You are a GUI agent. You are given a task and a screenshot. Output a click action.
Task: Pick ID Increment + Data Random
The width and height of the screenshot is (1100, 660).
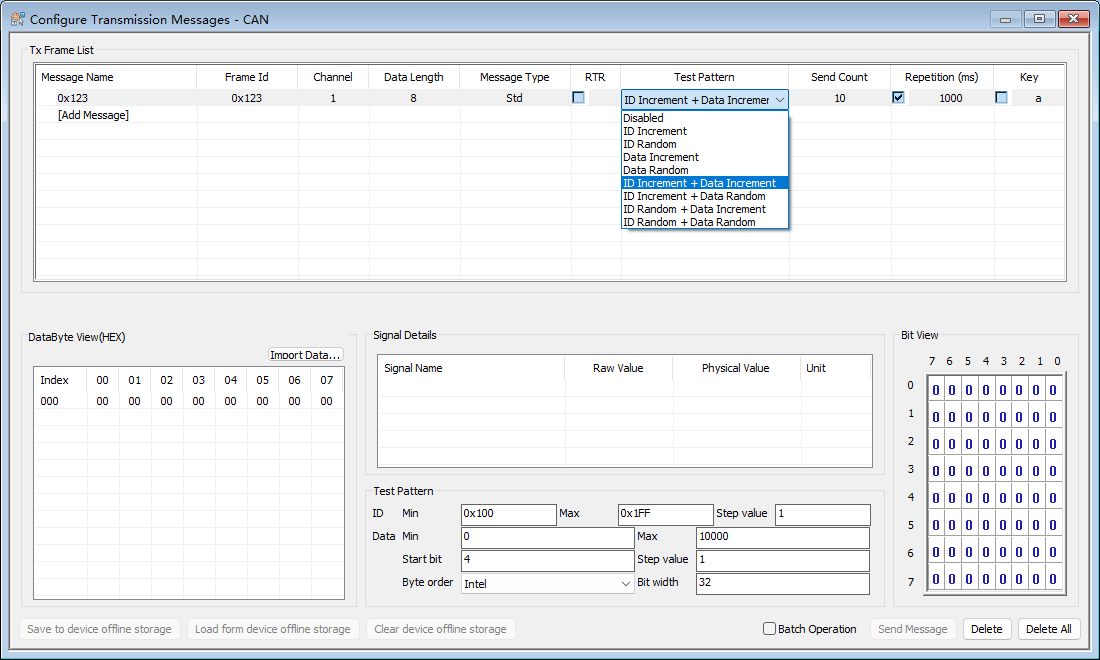coord(705,196)
